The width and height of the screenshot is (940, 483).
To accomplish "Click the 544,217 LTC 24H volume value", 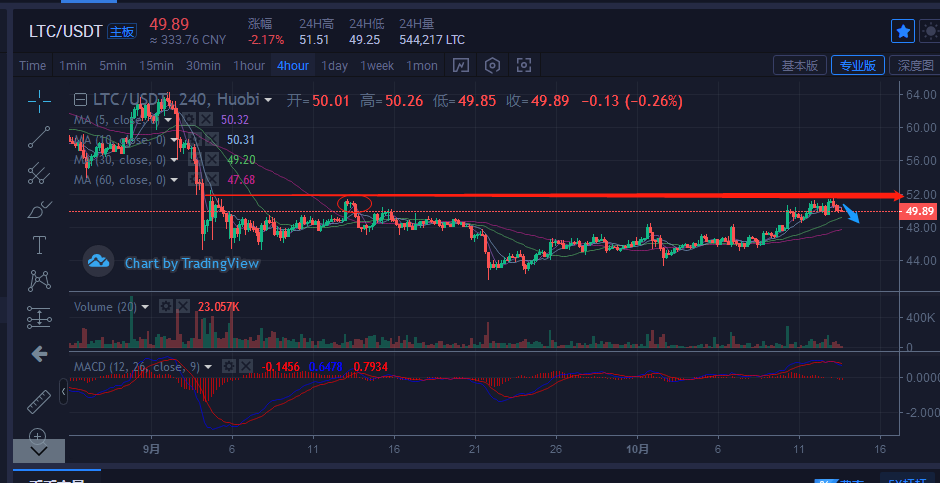I will point(432,40).
